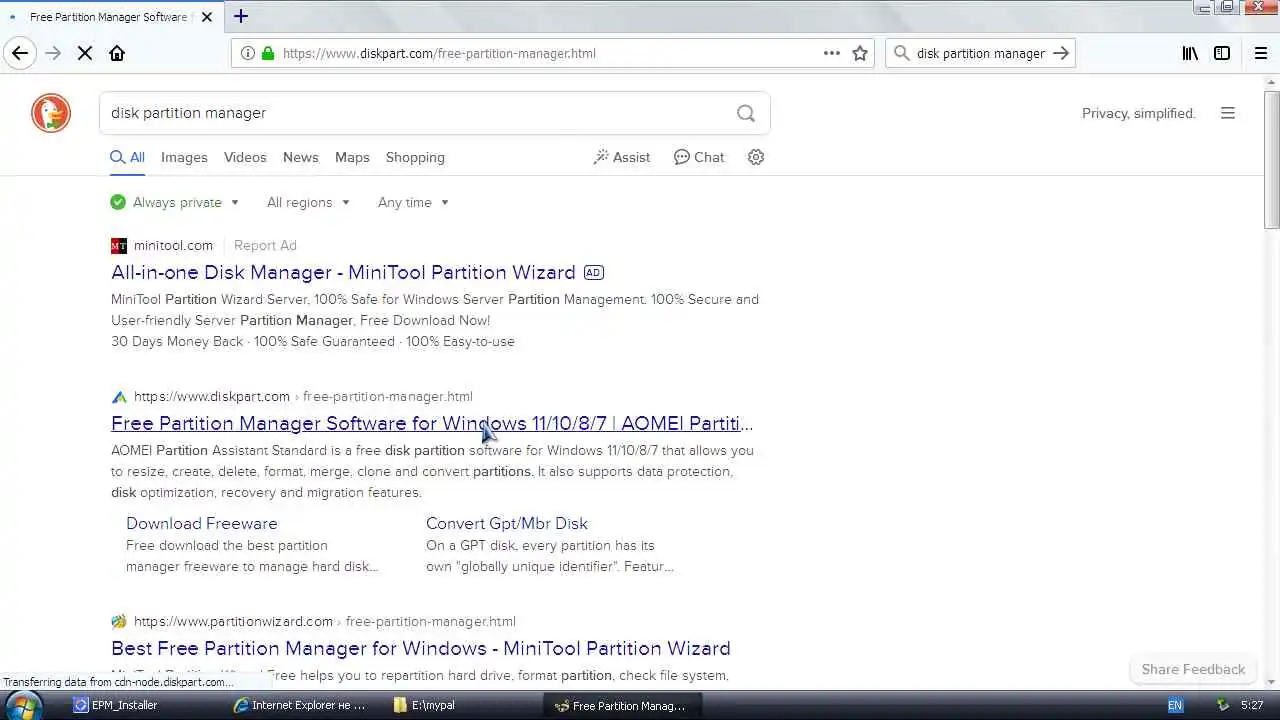
Task: Open the Library bookshelf icon
Action: click(1190, 53)
